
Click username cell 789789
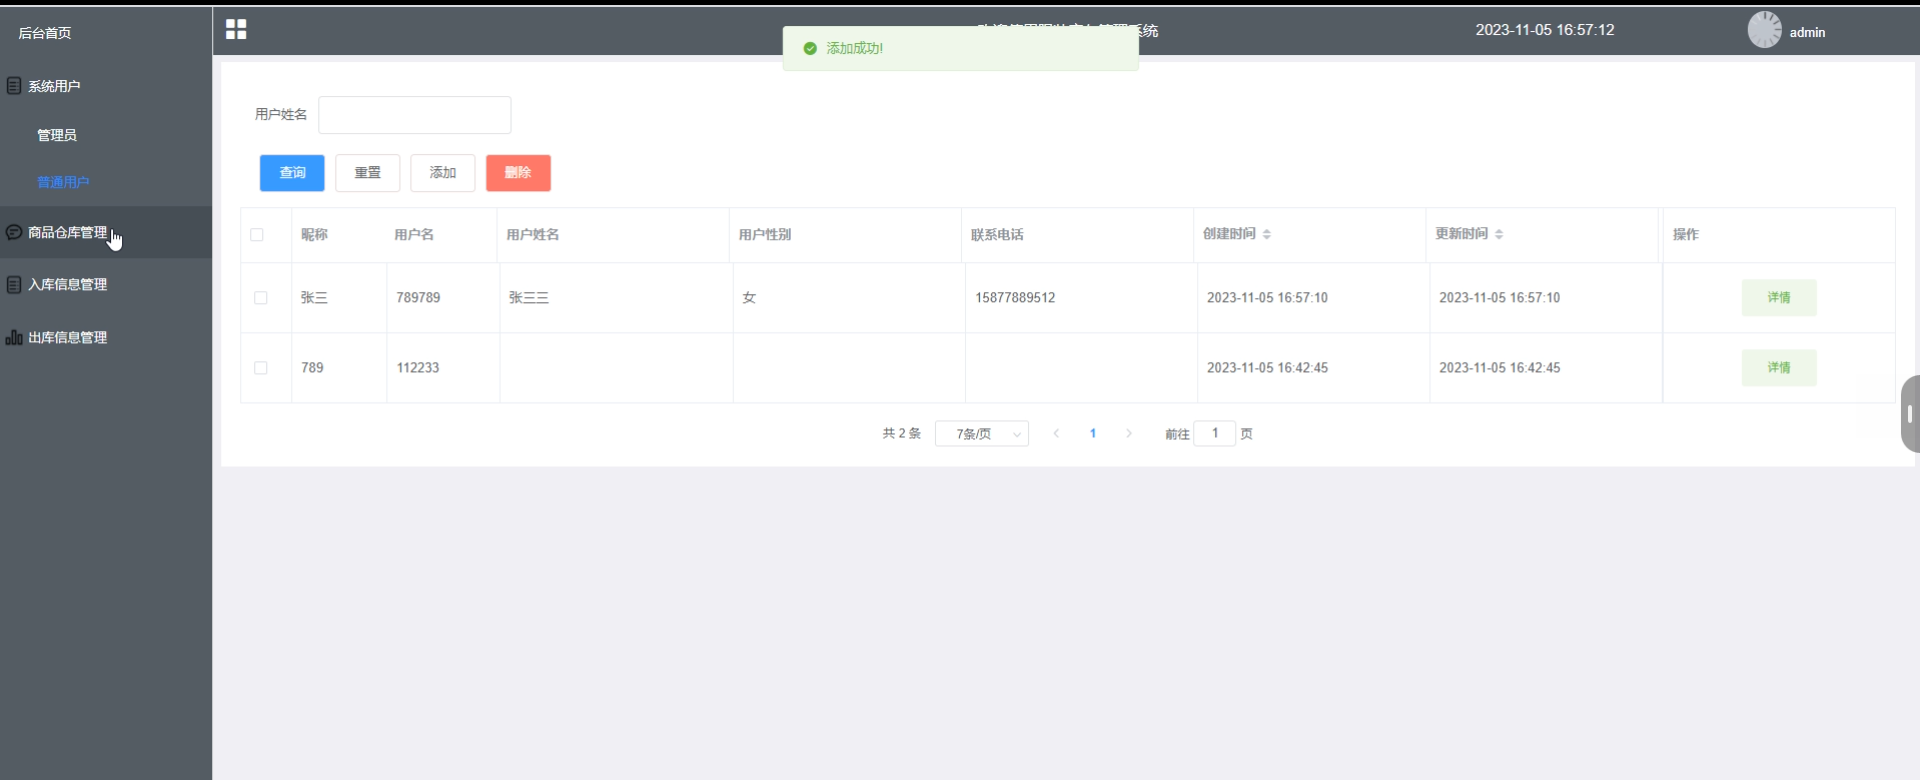[x=418, y=298]
